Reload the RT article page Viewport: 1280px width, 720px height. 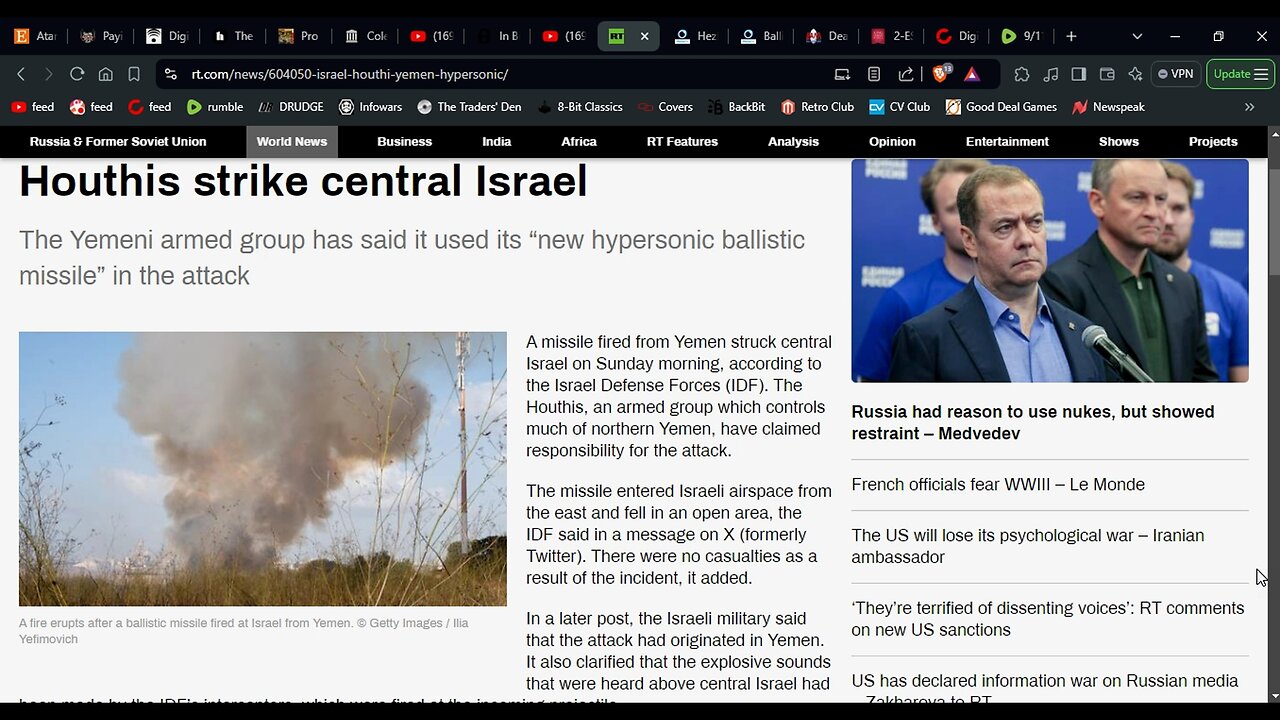[x=77, y=74]
